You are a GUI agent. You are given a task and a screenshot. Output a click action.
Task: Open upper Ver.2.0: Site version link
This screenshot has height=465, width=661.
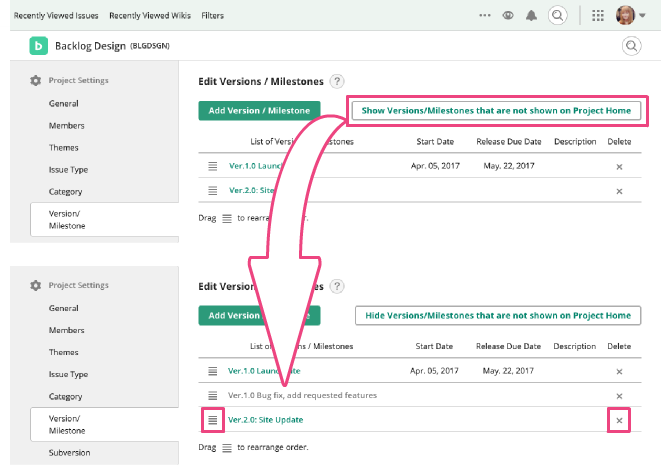pyautogui.click(x=252, y=190)
